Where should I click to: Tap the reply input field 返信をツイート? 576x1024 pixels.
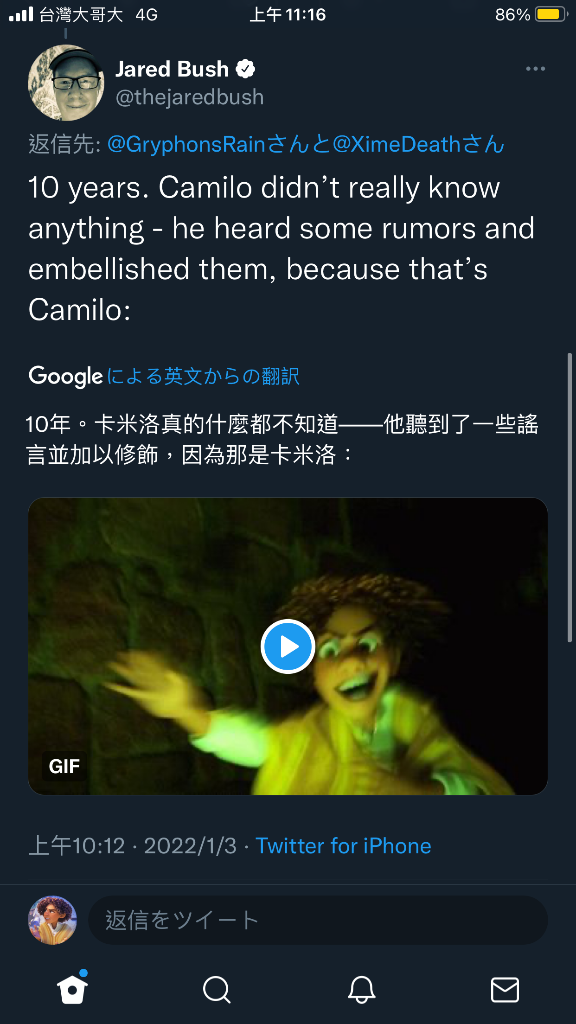click(x=318, y=920)
